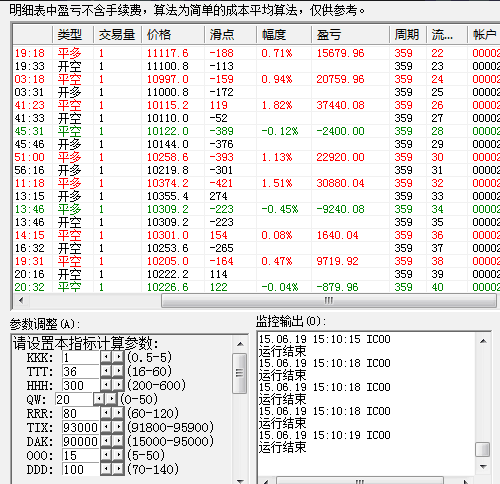500x484 pixels.
Task: Decrease the RRR parameter with left arrow
Action: click(x=106, y=413)
